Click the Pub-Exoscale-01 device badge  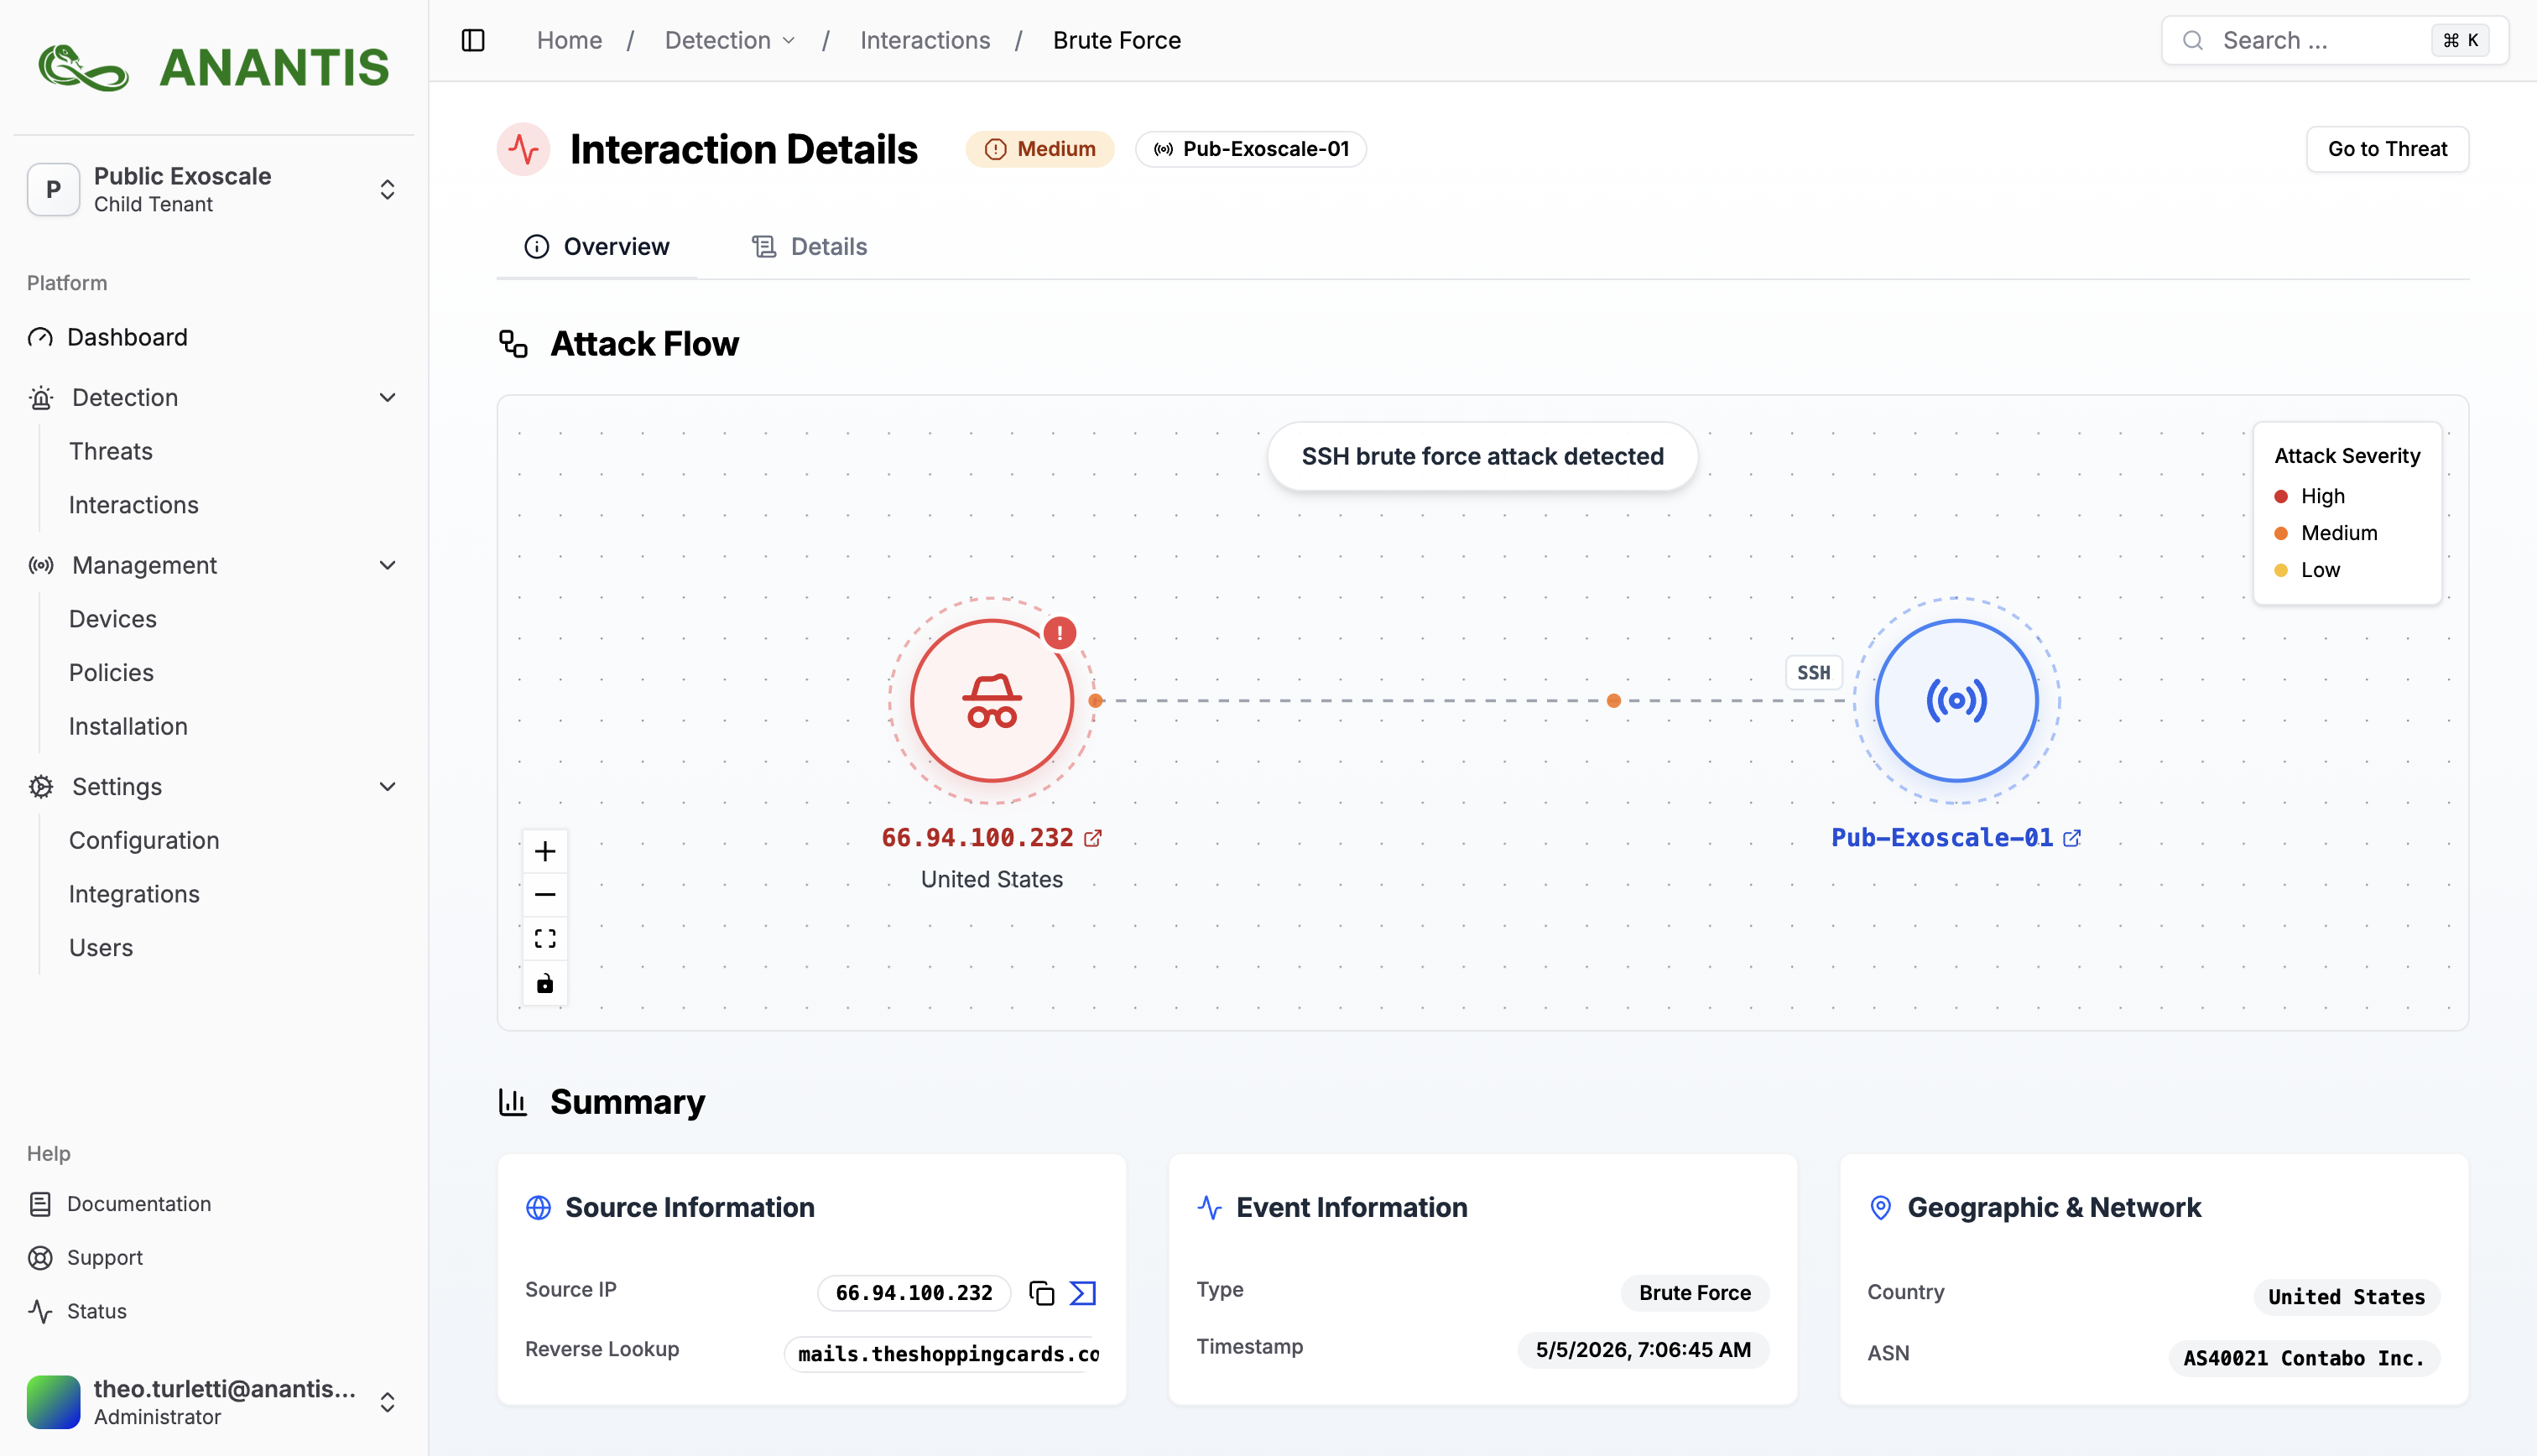click(1251, 149)
